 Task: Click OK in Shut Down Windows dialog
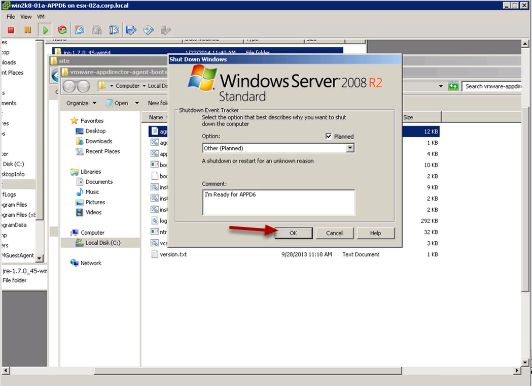pyautogui.click(x=293, y=233)
